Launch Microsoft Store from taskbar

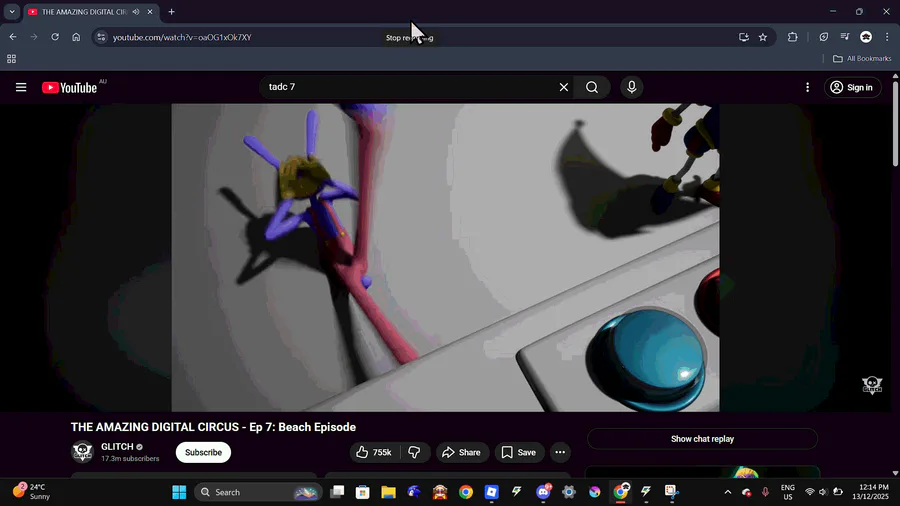click(363, 492)
